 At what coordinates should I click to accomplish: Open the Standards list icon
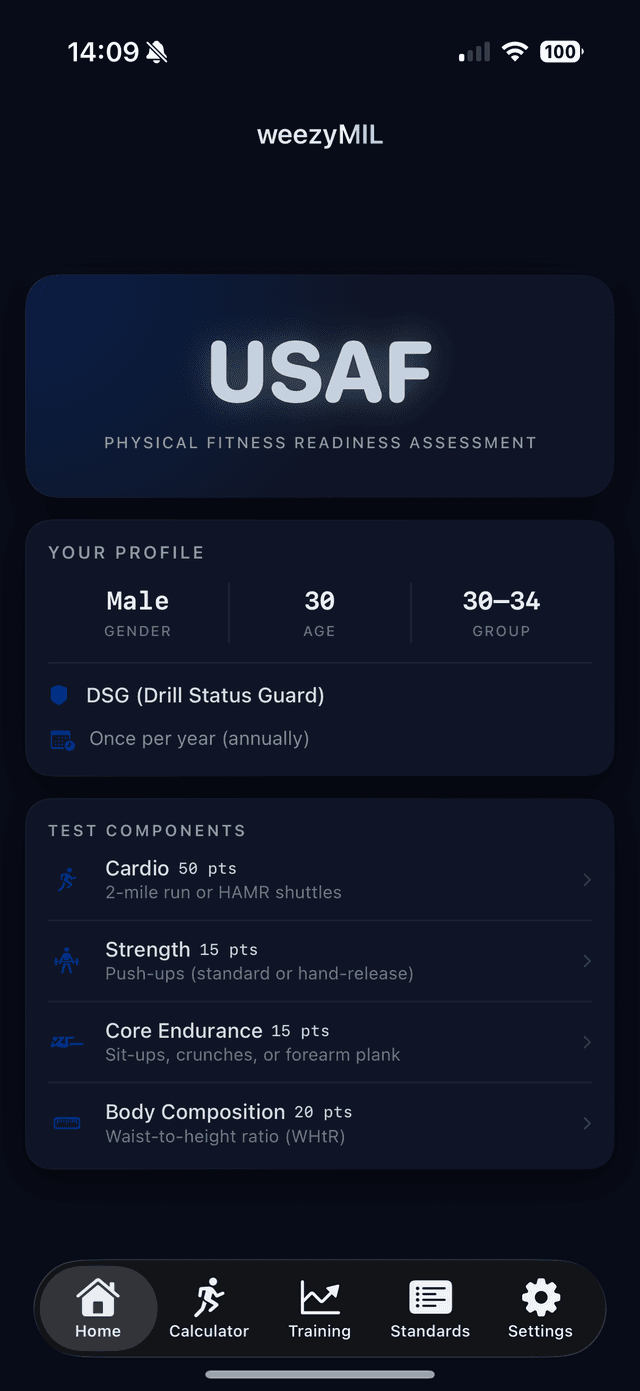(x=430, y=1298)
